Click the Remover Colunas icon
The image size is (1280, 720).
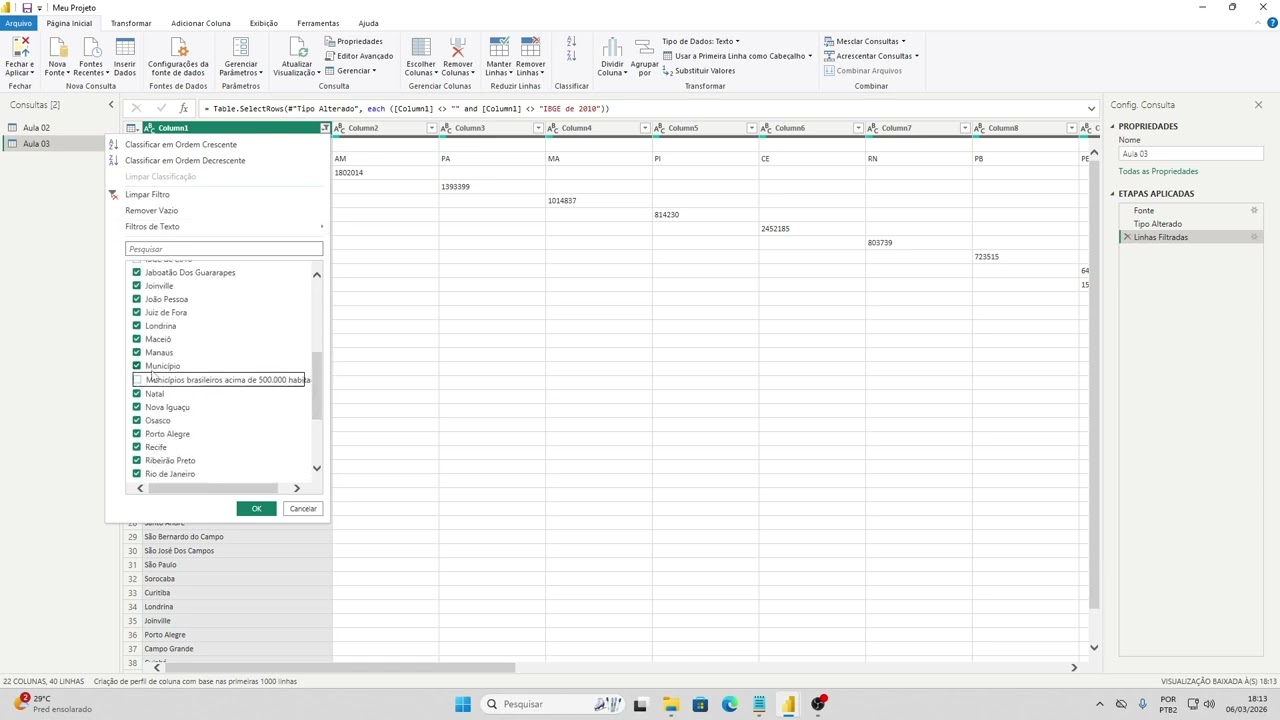(458, 47)
